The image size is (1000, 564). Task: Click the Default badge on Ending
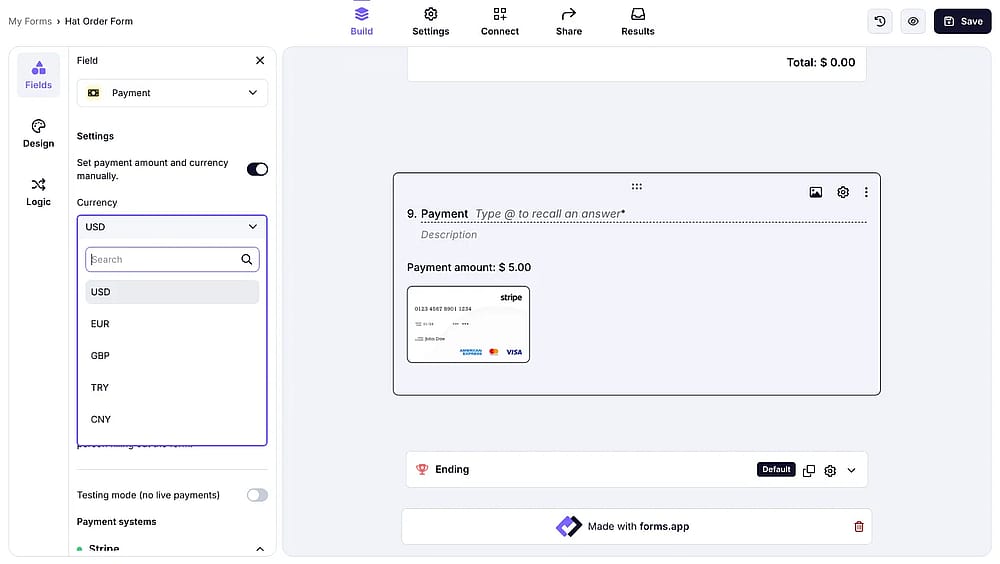click(x=776, y=470)
